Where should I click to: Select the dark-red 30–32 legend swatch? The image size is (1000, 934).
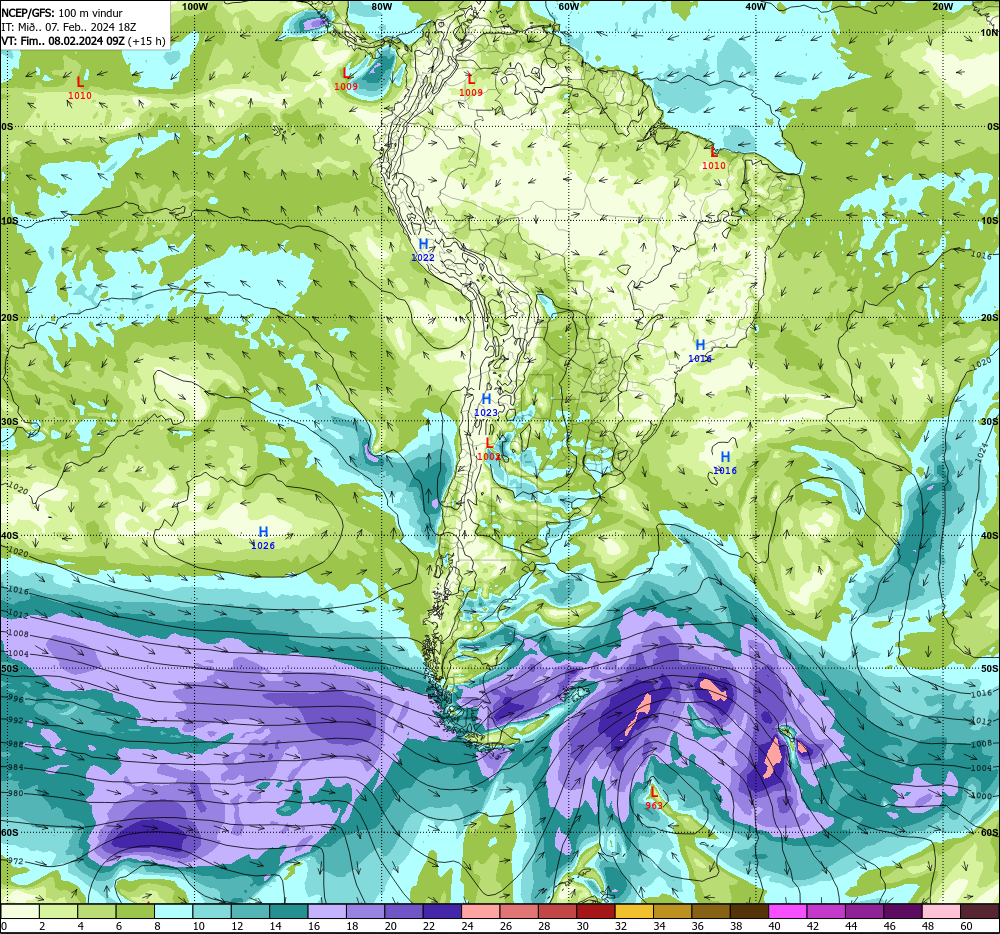tap(596, 912)
